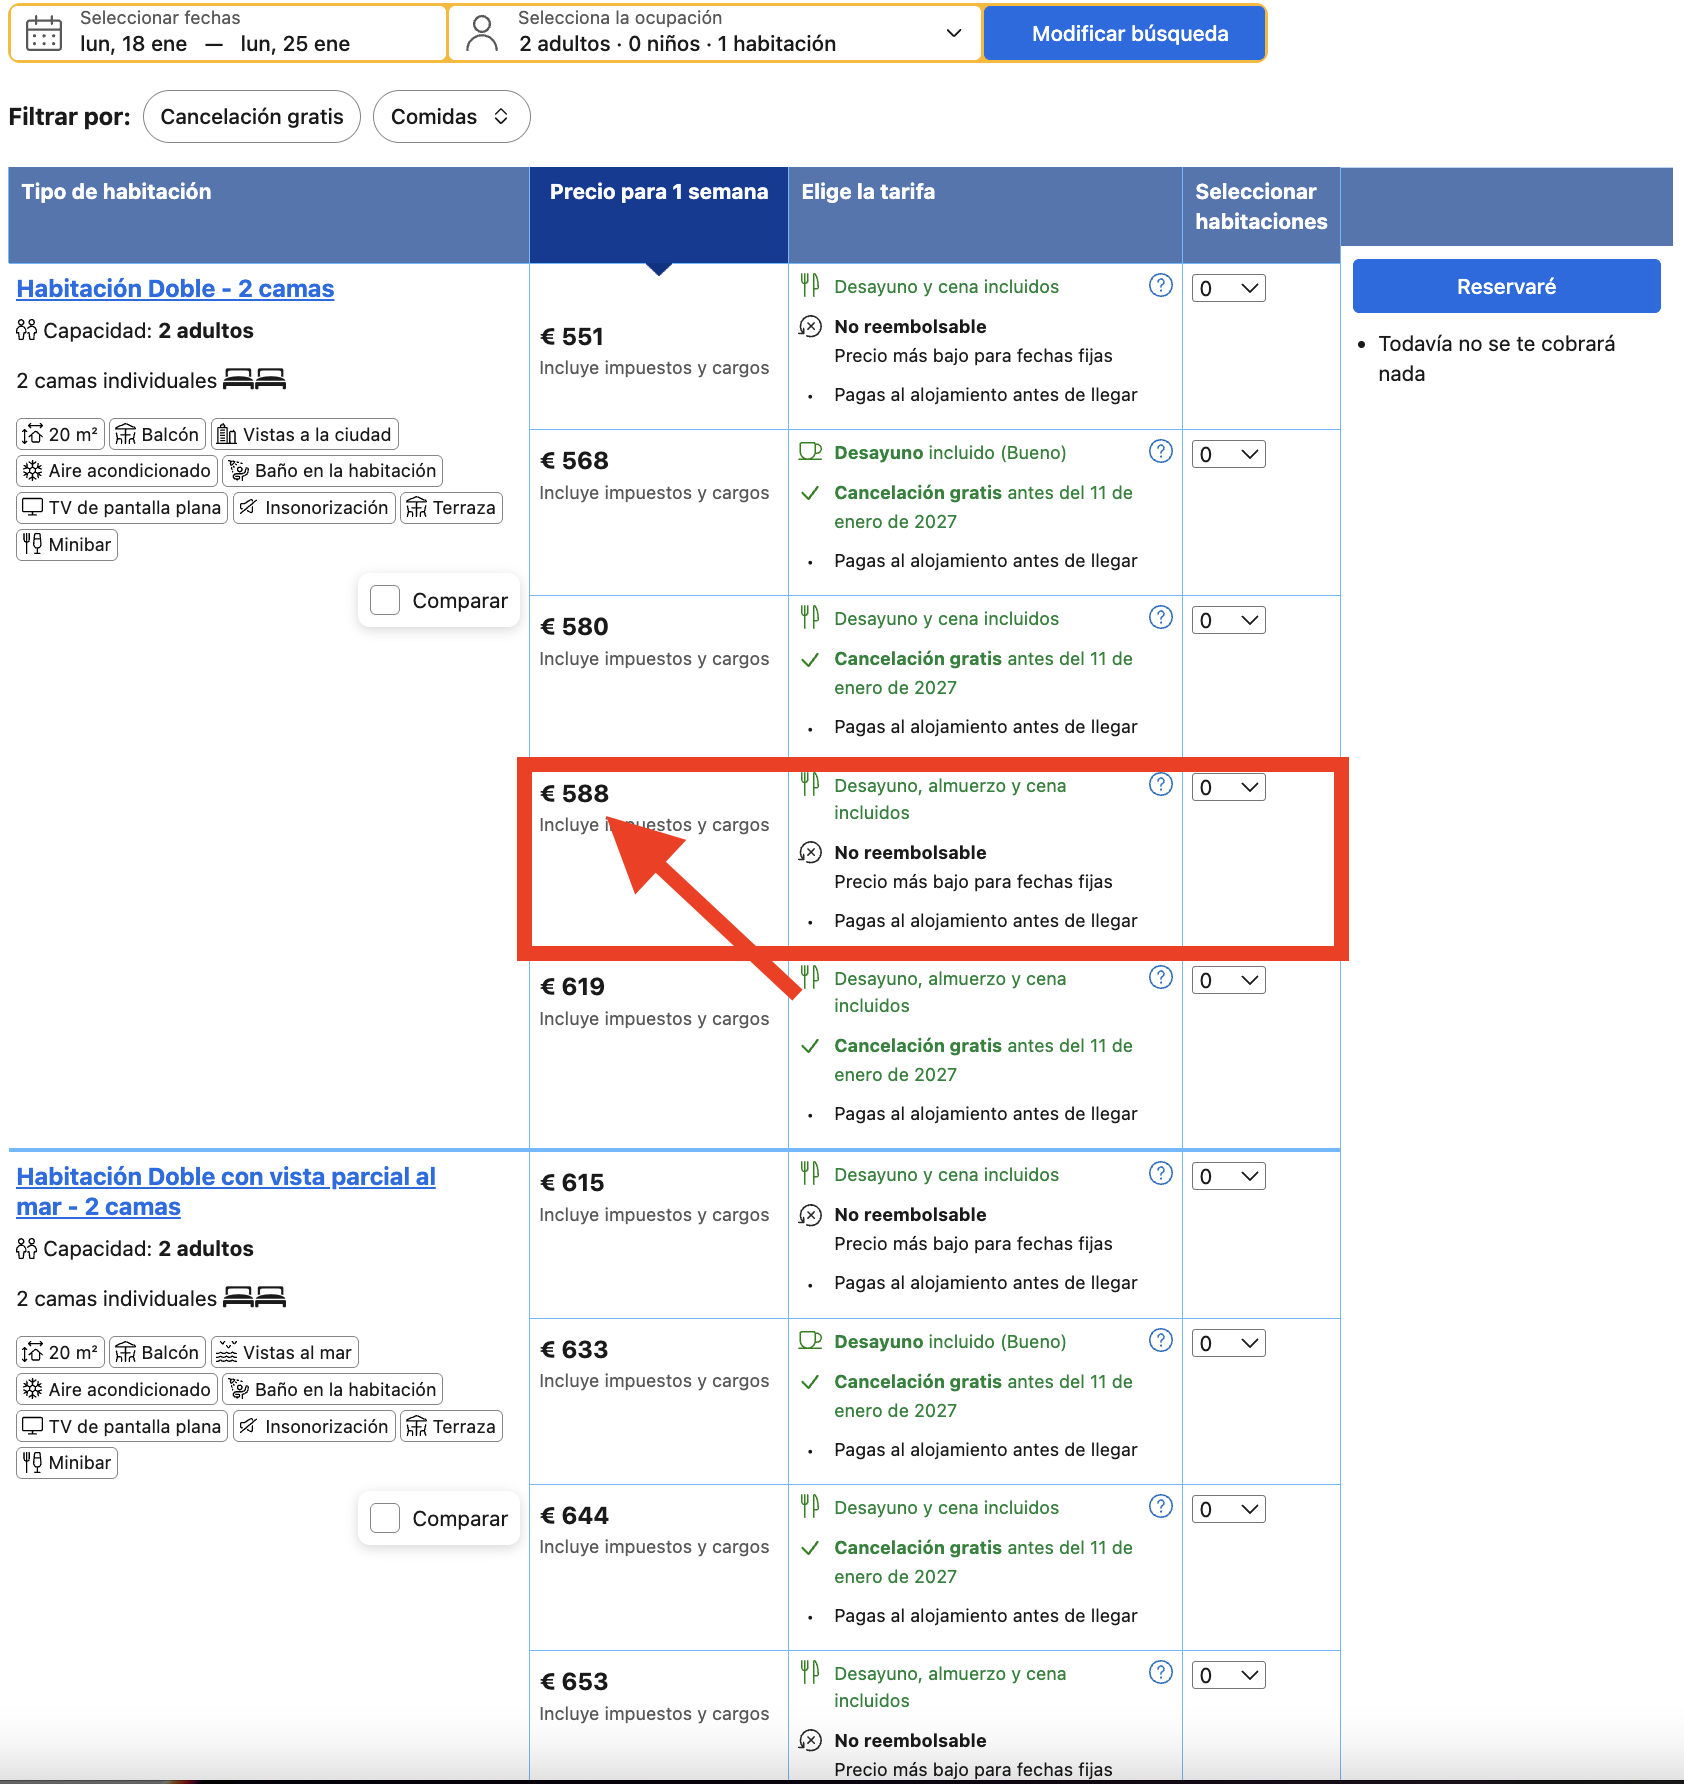Open info icon for €619 rate
This screenshot has width=1684, height=1784.
pyautogui.click(x=1160, y=977)
